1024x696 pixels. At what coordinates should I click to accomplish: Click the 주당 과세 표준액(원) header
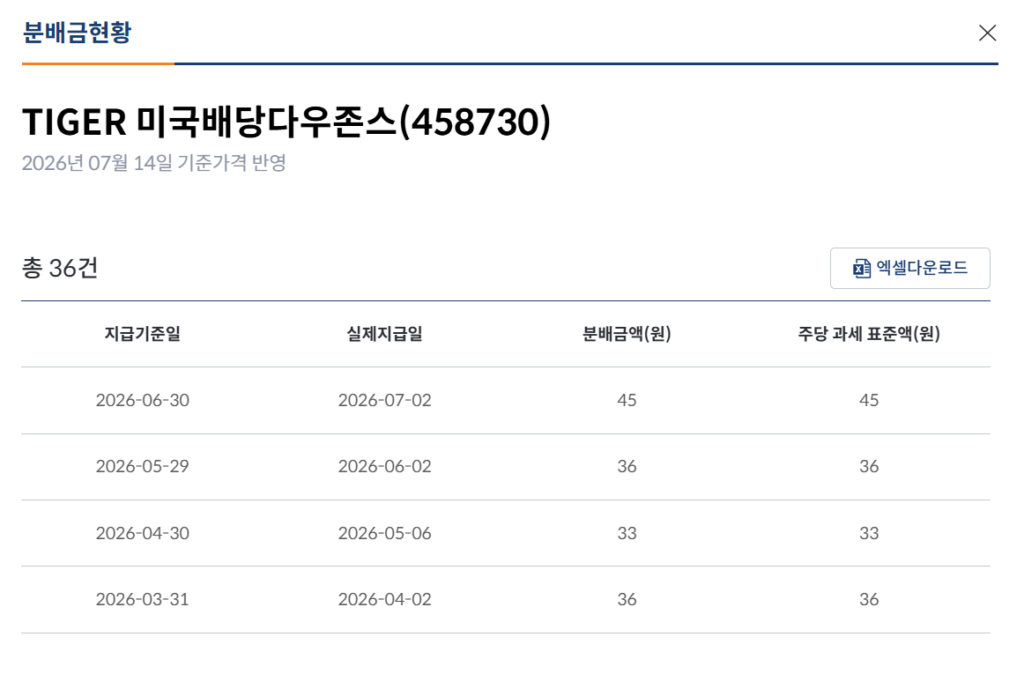tap(869, 334)
